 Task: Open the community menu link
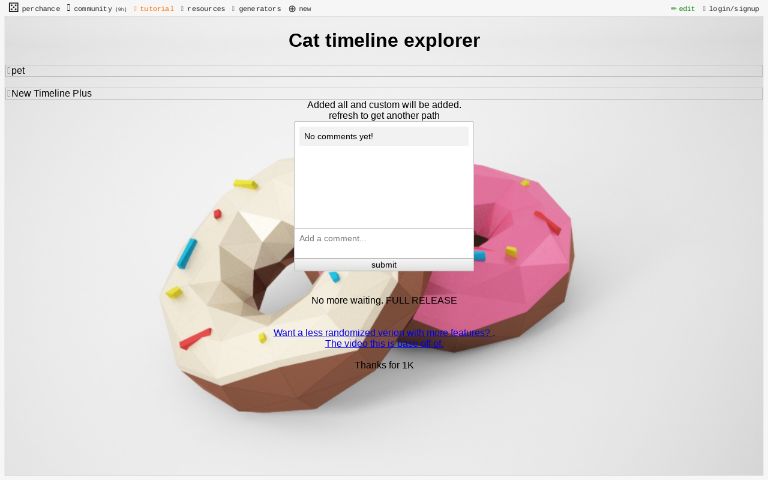click(x=96, y=8)
